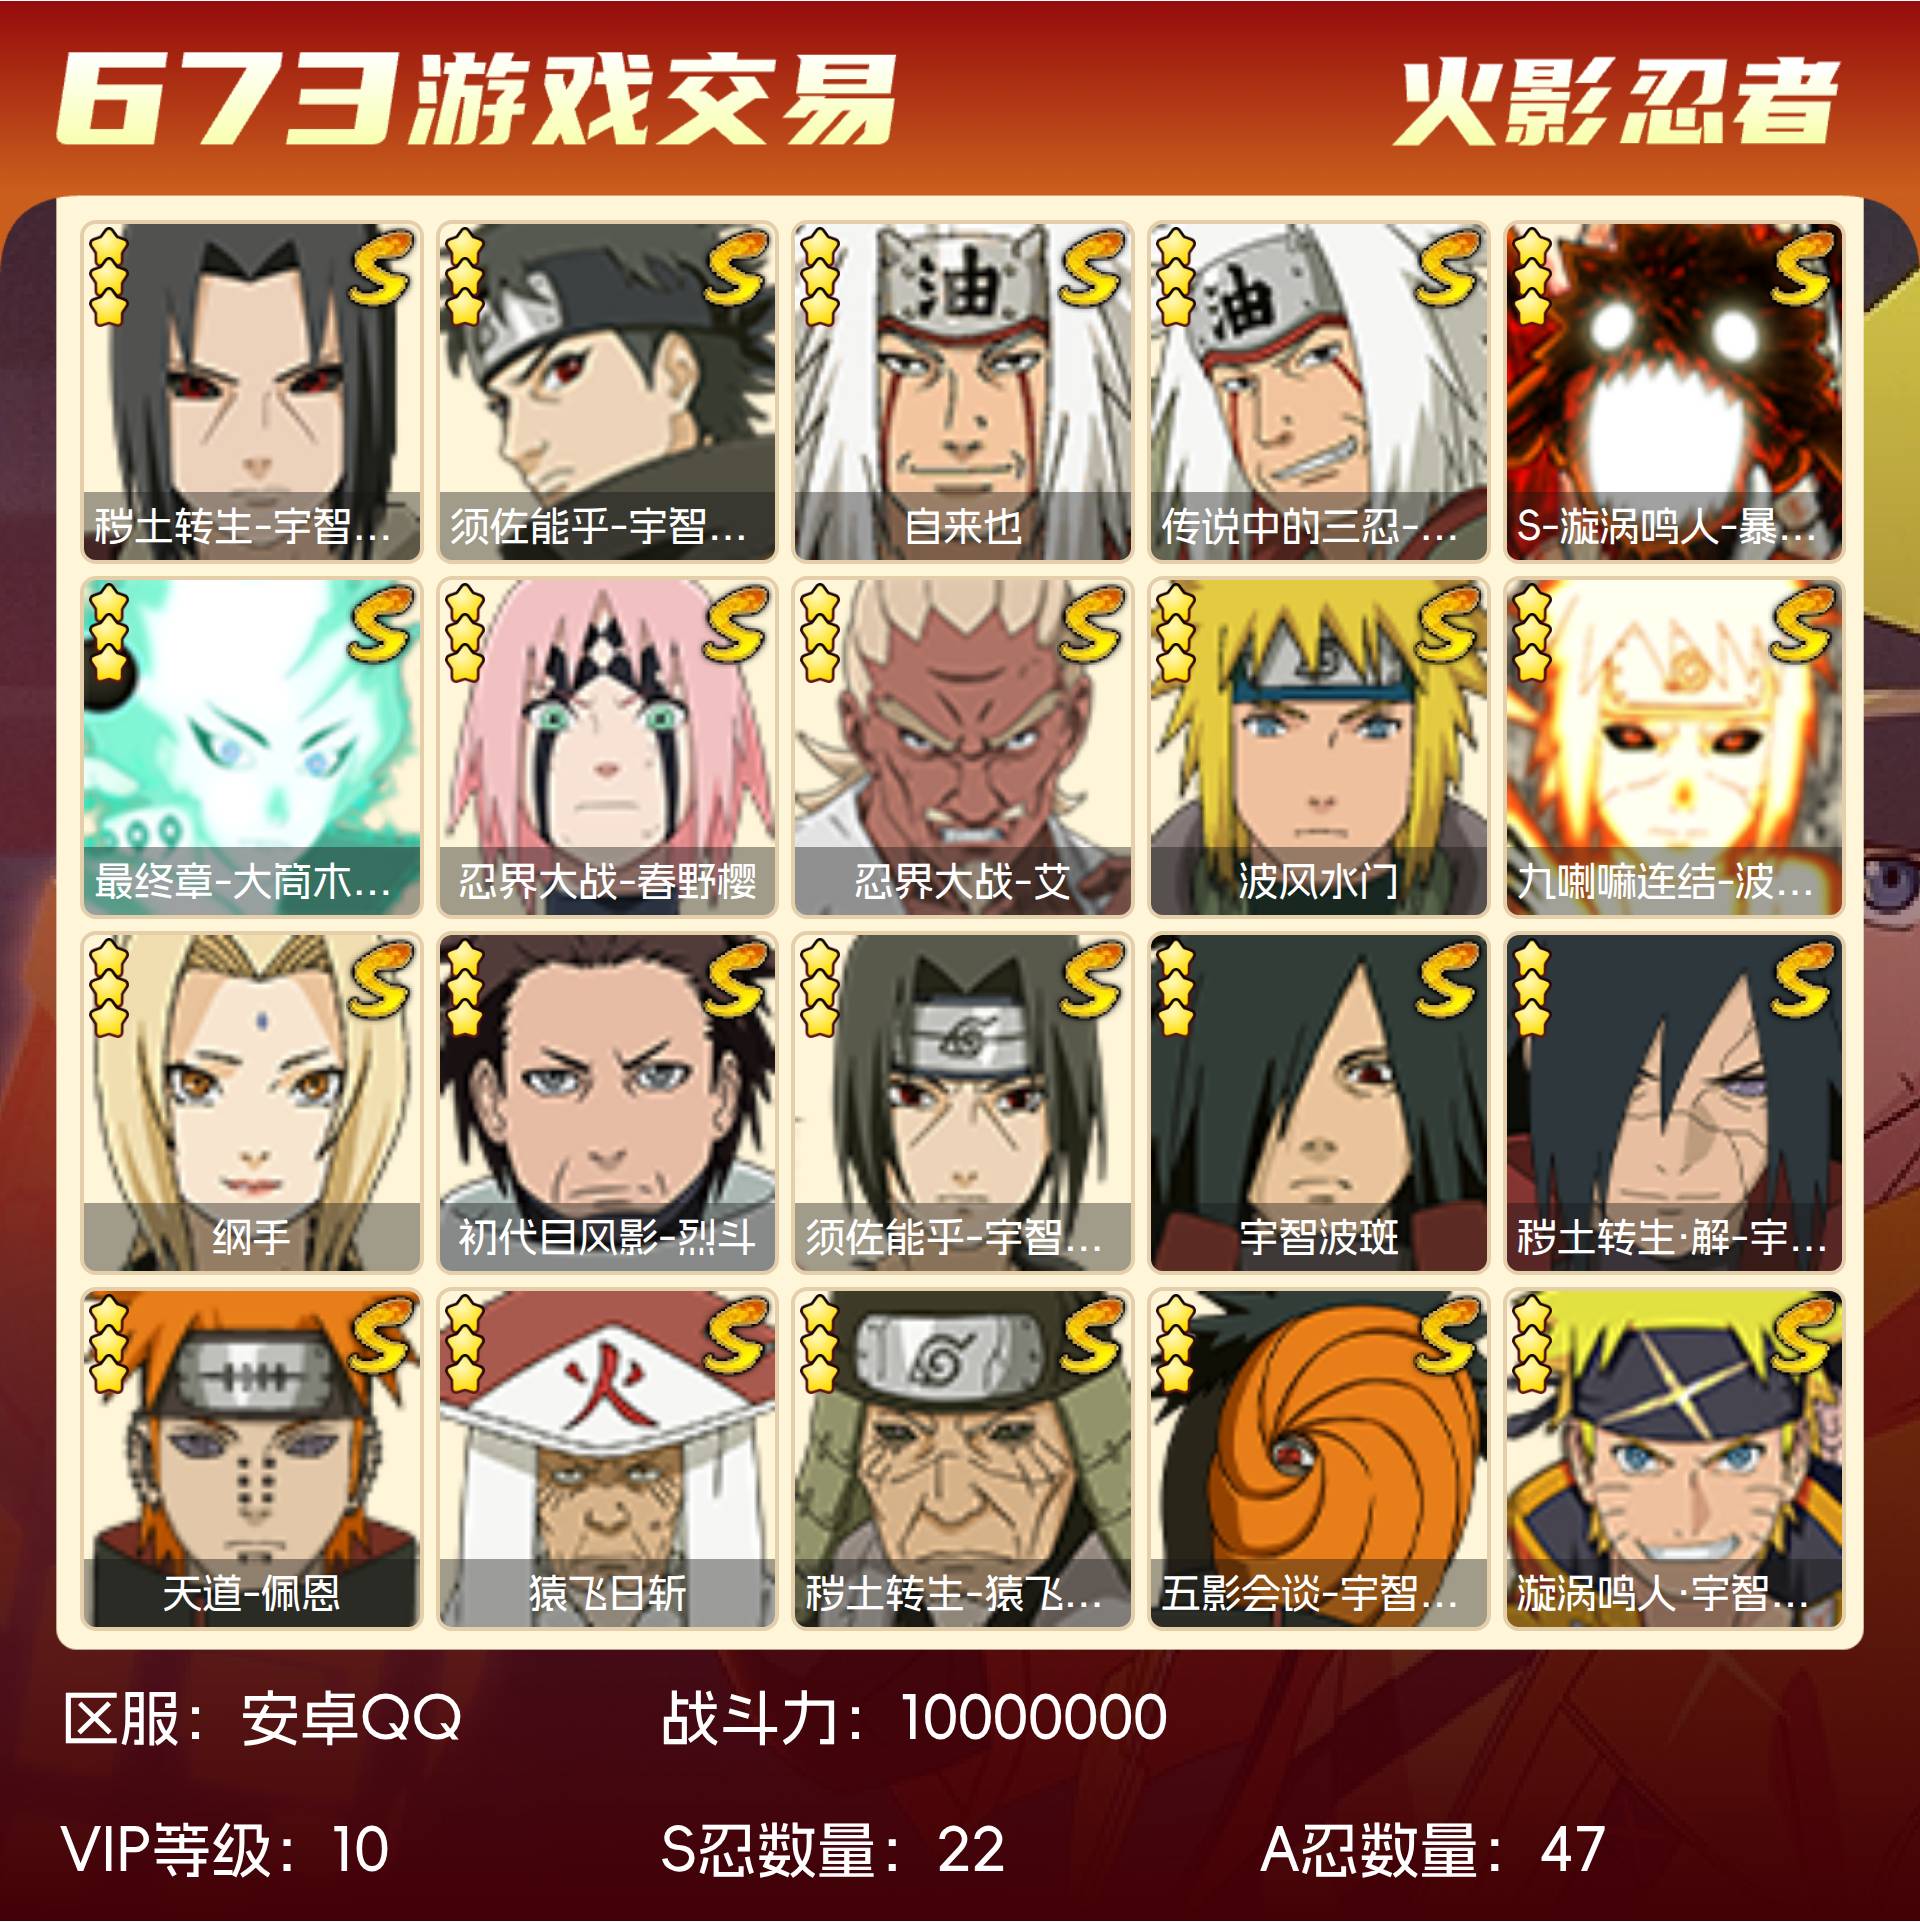Click the S badge on 猿飞日斩 card

tap(735, 1335)
